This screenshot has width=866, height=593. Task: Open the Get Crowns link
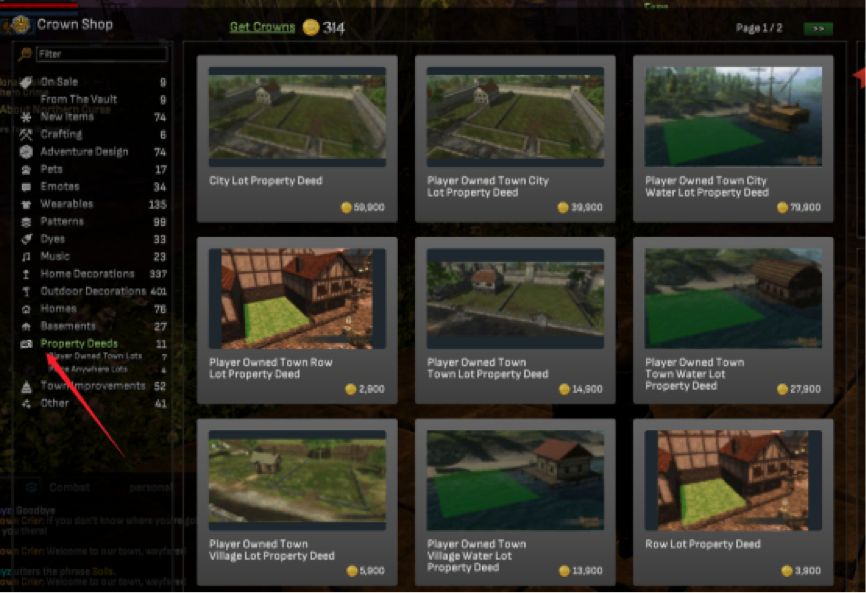point(262,27)
